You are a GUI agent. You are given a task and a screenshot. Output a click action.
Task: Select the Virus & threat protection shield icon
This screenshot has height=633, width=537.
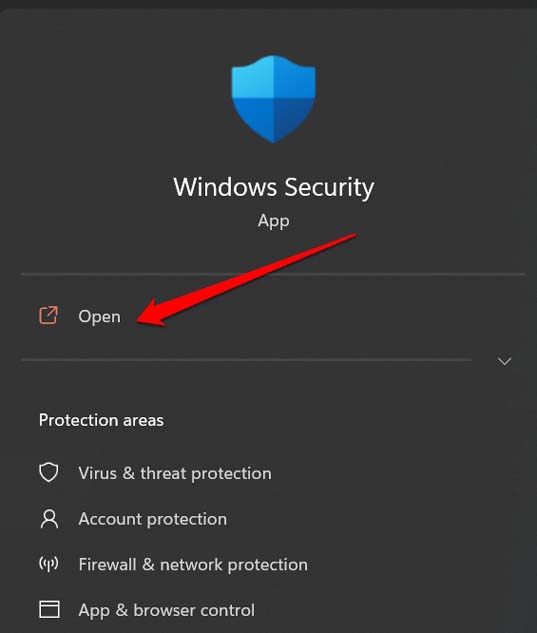[x=49, y=473]
